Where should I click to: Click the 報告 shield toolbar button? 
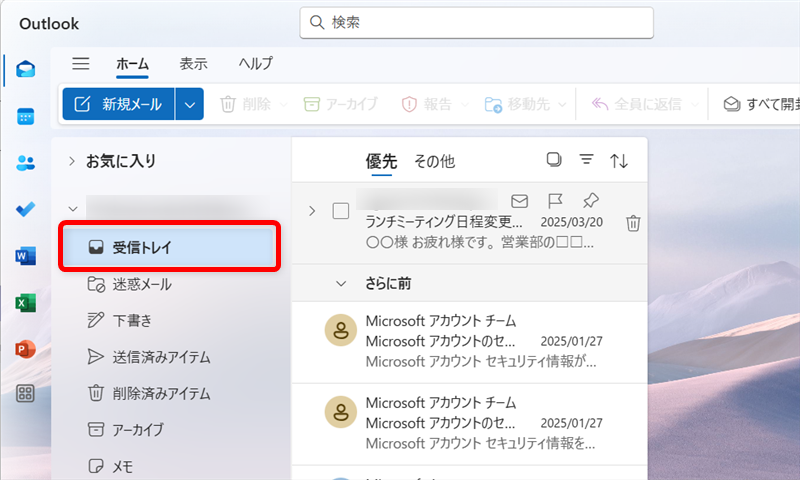pyautogui.click(x=427, y=104)
